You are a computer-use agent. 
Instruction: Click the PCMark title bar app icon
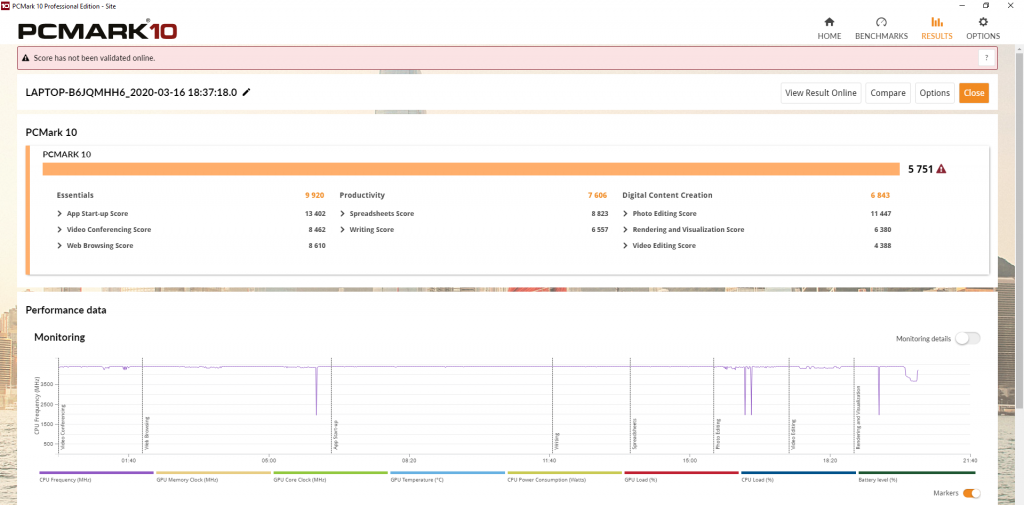(x=5, y=5)
